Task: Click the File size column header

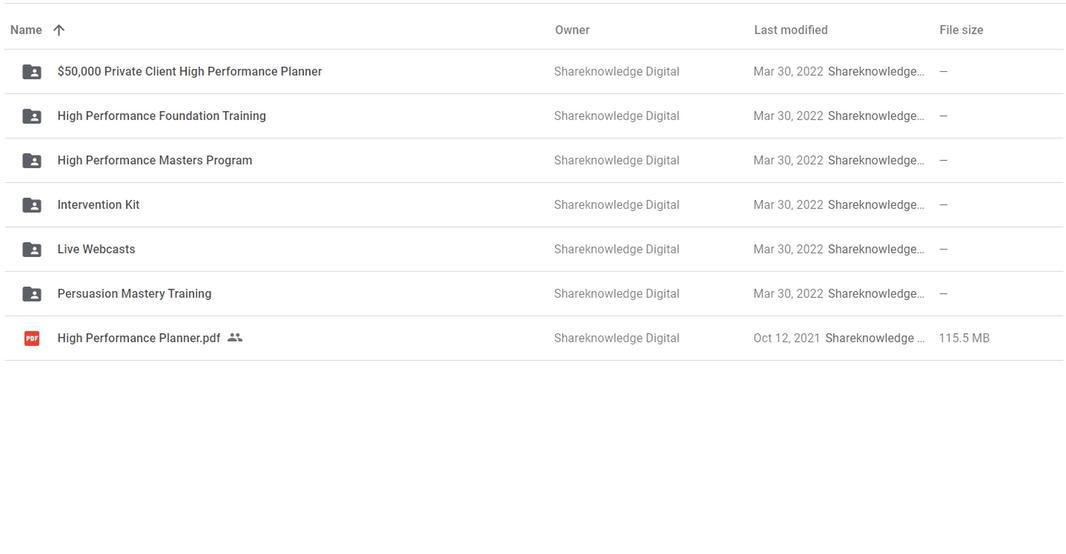Action: [x=961, y=30]
